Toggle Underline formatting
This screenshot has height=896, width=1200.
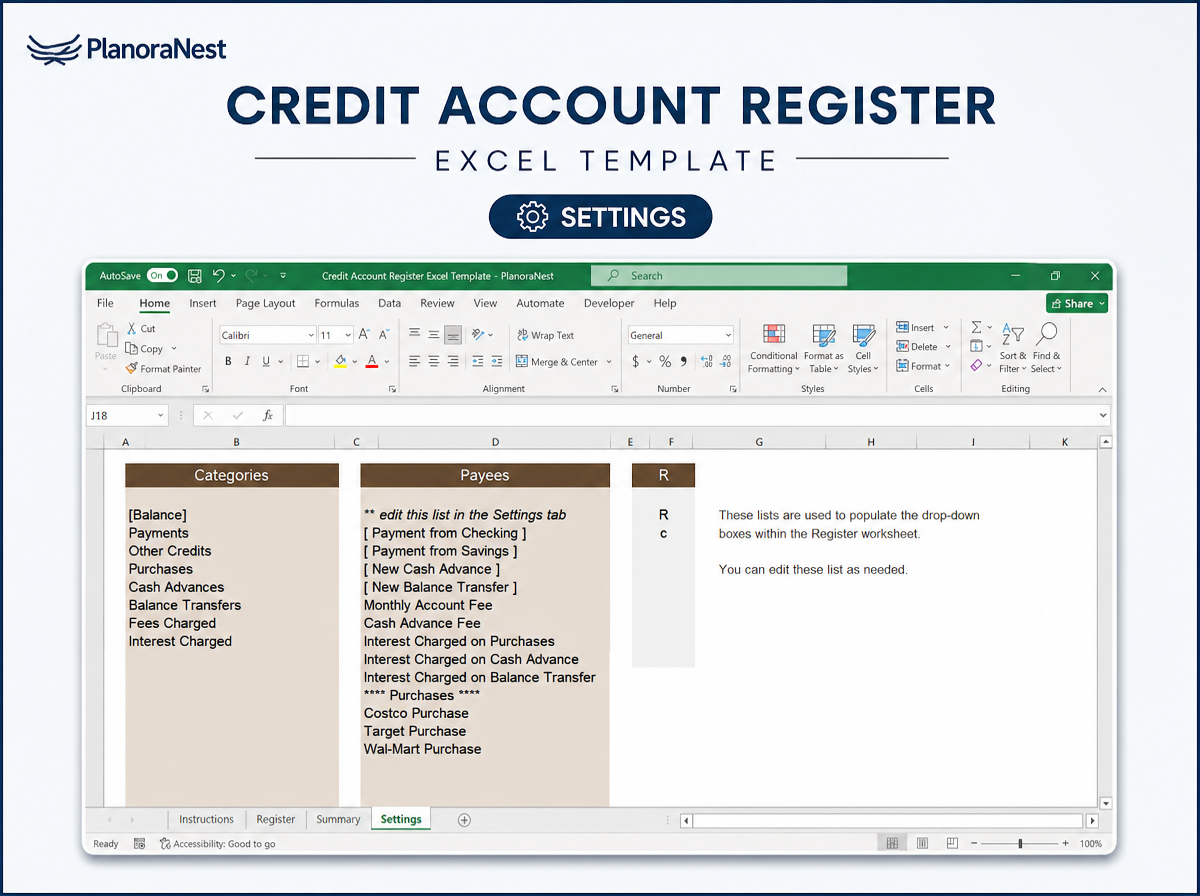point(266,362)
